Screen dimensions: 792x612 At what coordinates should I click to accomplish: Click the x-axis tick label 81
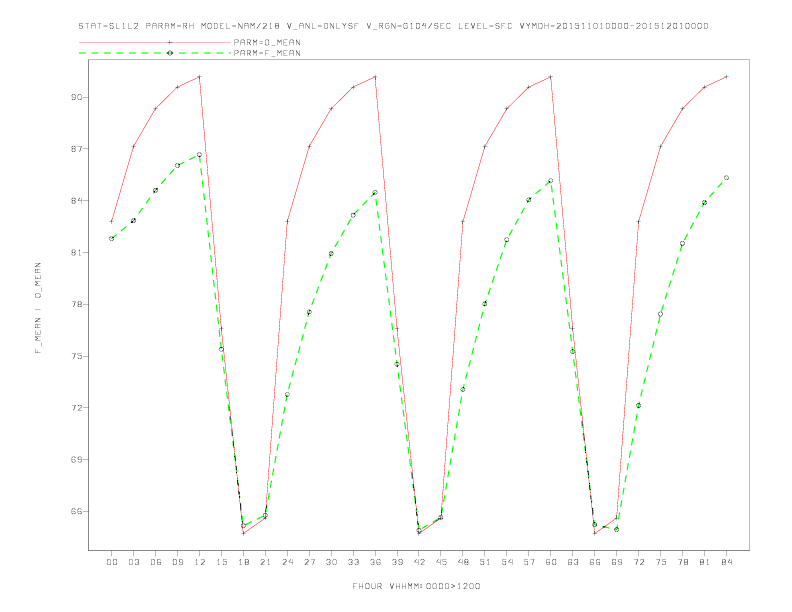(x=705, y=562)
